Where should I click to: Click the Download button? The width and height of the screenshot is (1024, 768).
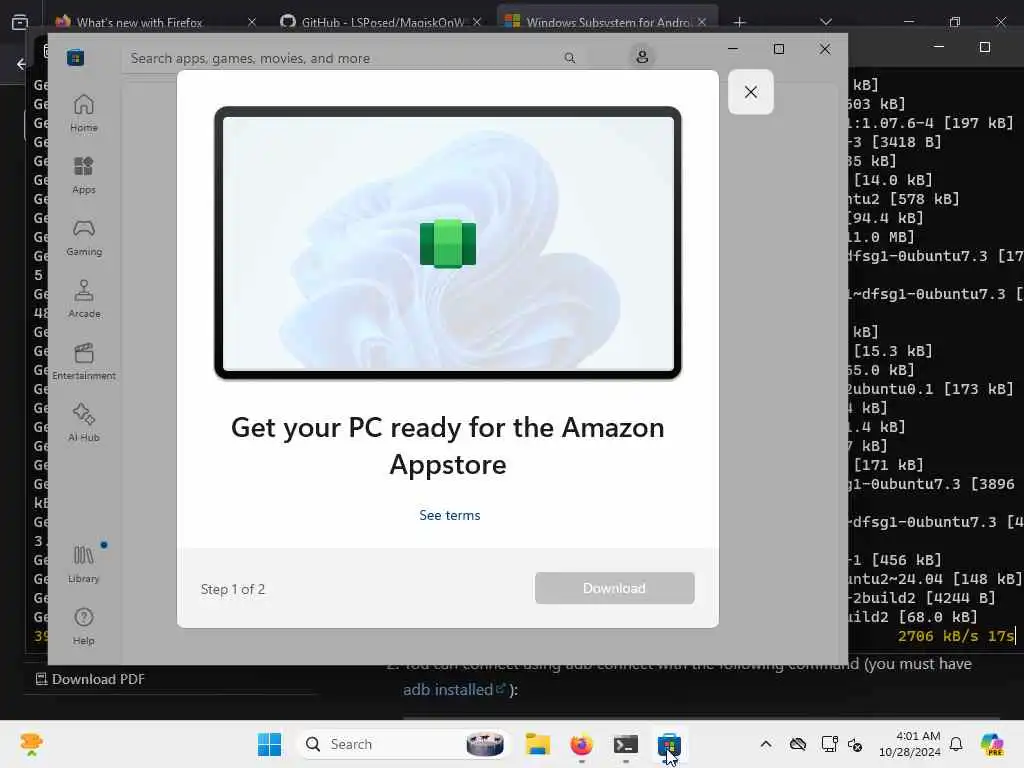click(615, 588)
